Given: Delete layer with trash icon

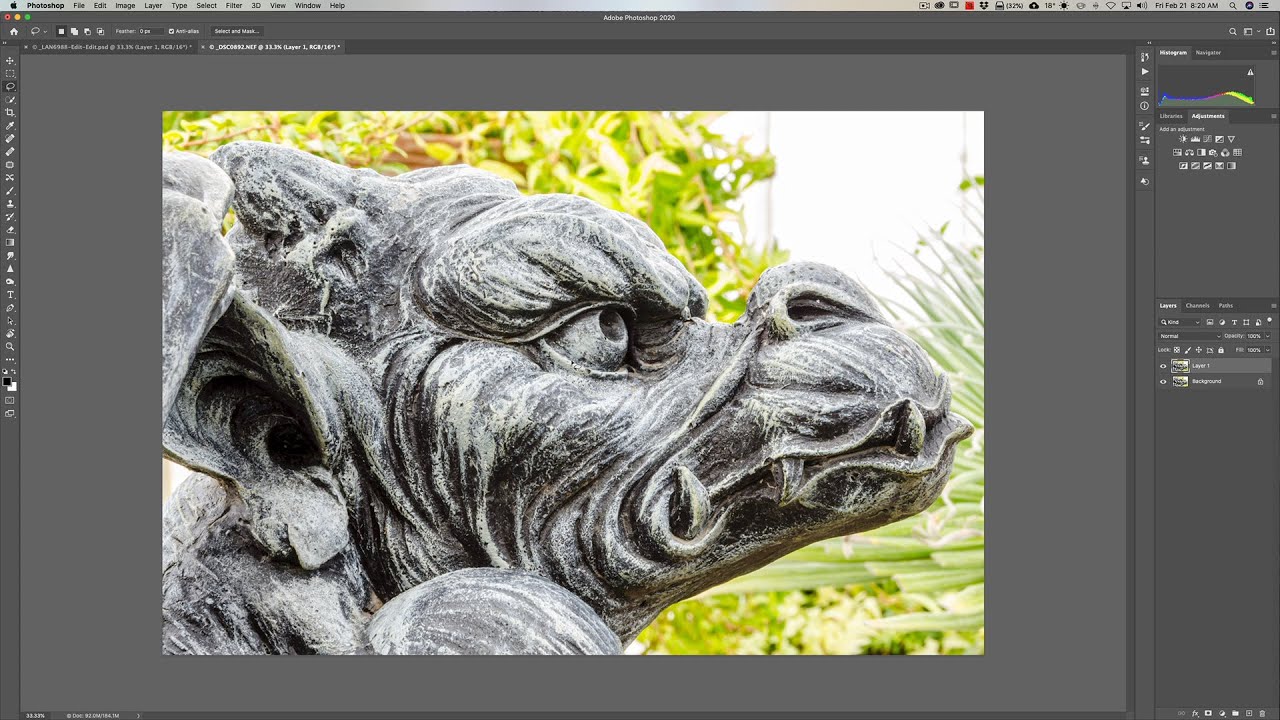Looking at the screenshot, I should (x=1262, y=713).
